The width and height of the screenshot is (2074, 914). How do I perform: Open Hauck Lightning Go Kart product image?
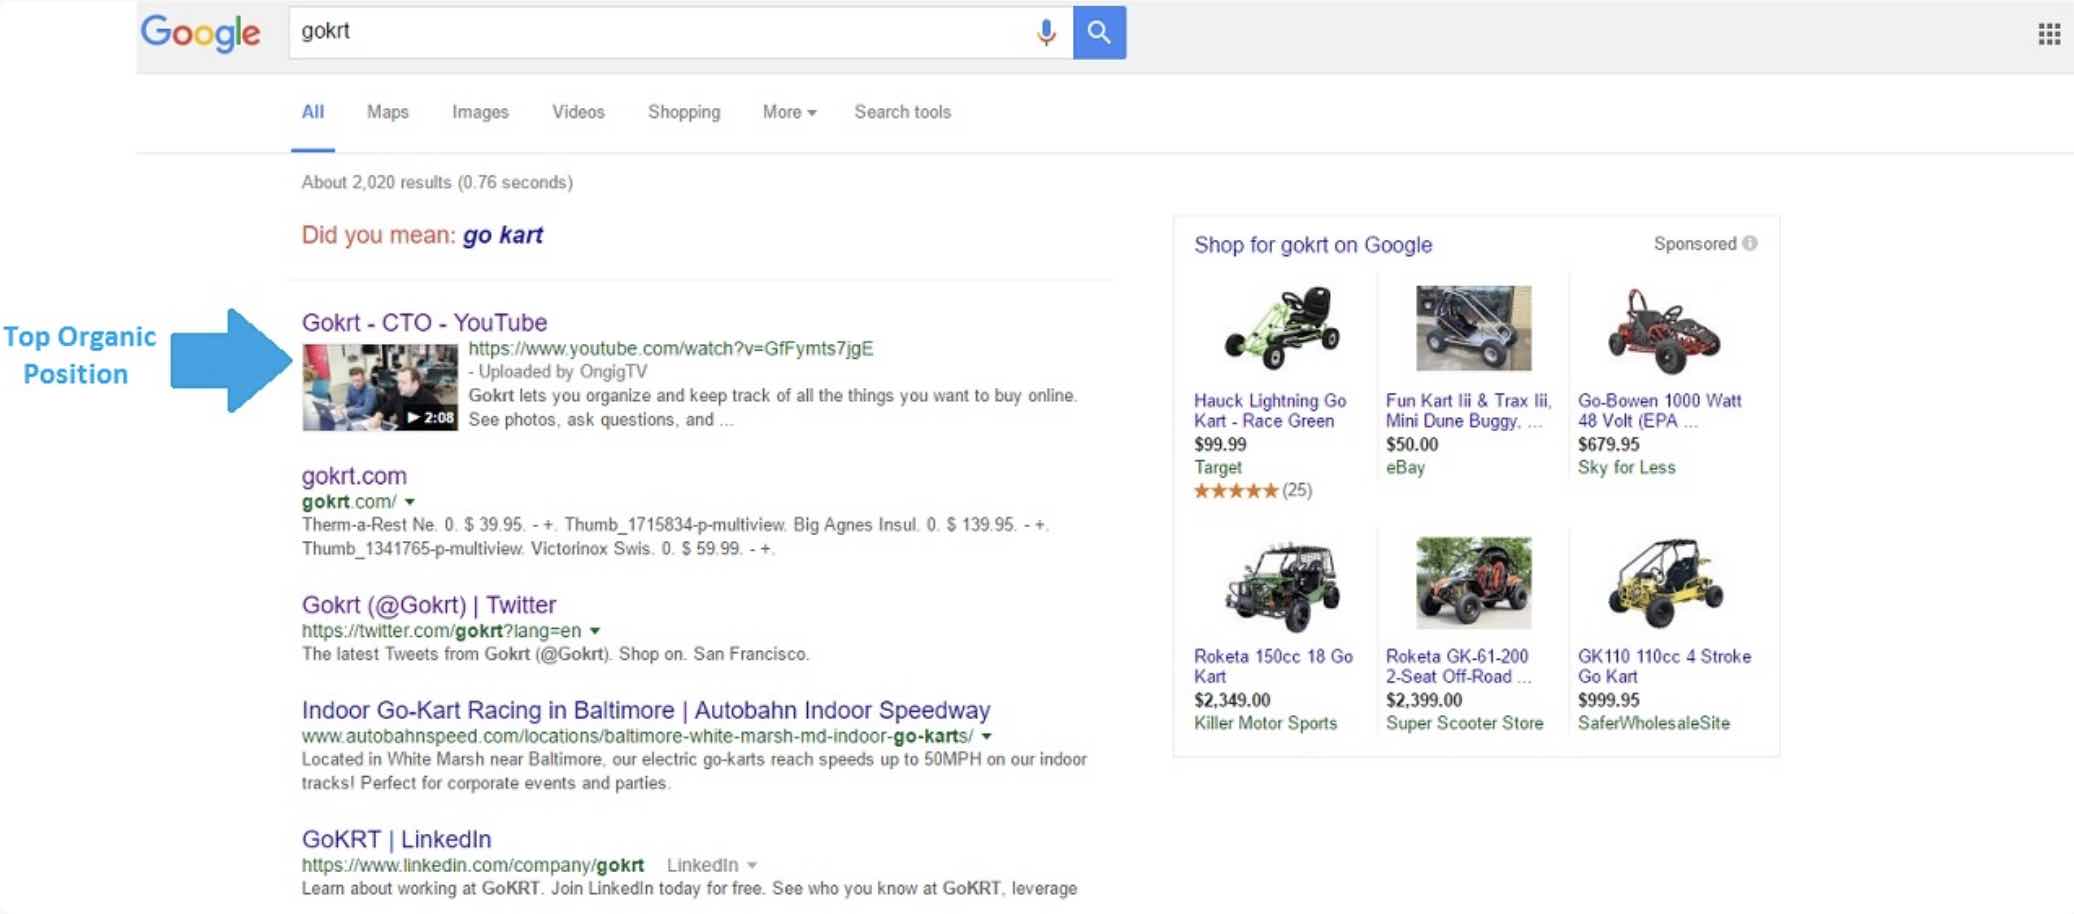pos(1281,328)
